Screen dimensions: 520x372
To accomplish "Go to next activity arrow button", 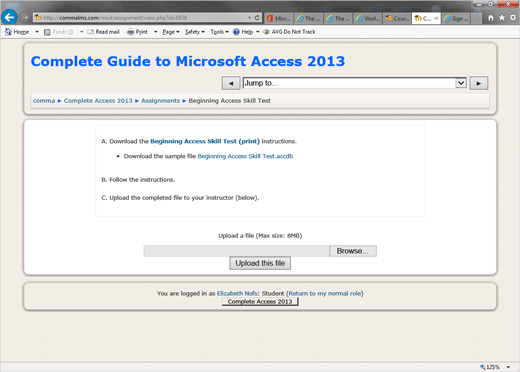I will [x=479, y=83].
